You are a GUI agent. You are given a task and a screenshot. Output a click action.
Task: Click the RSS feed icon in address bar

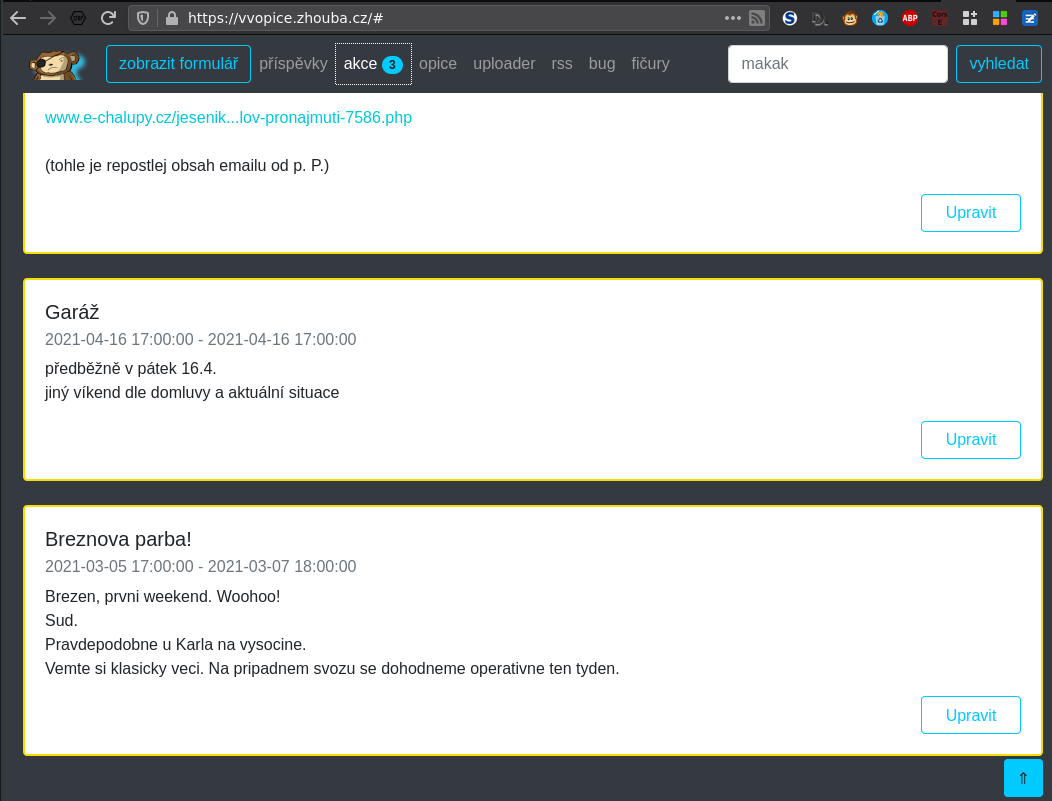(757, 18)
